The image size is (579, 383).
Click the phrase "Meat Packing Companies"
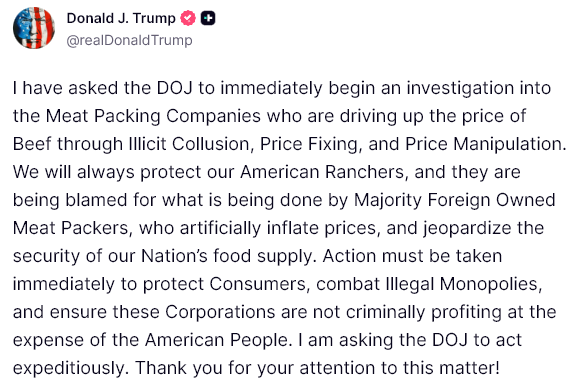pyautogui.click(x=153, y=116)
